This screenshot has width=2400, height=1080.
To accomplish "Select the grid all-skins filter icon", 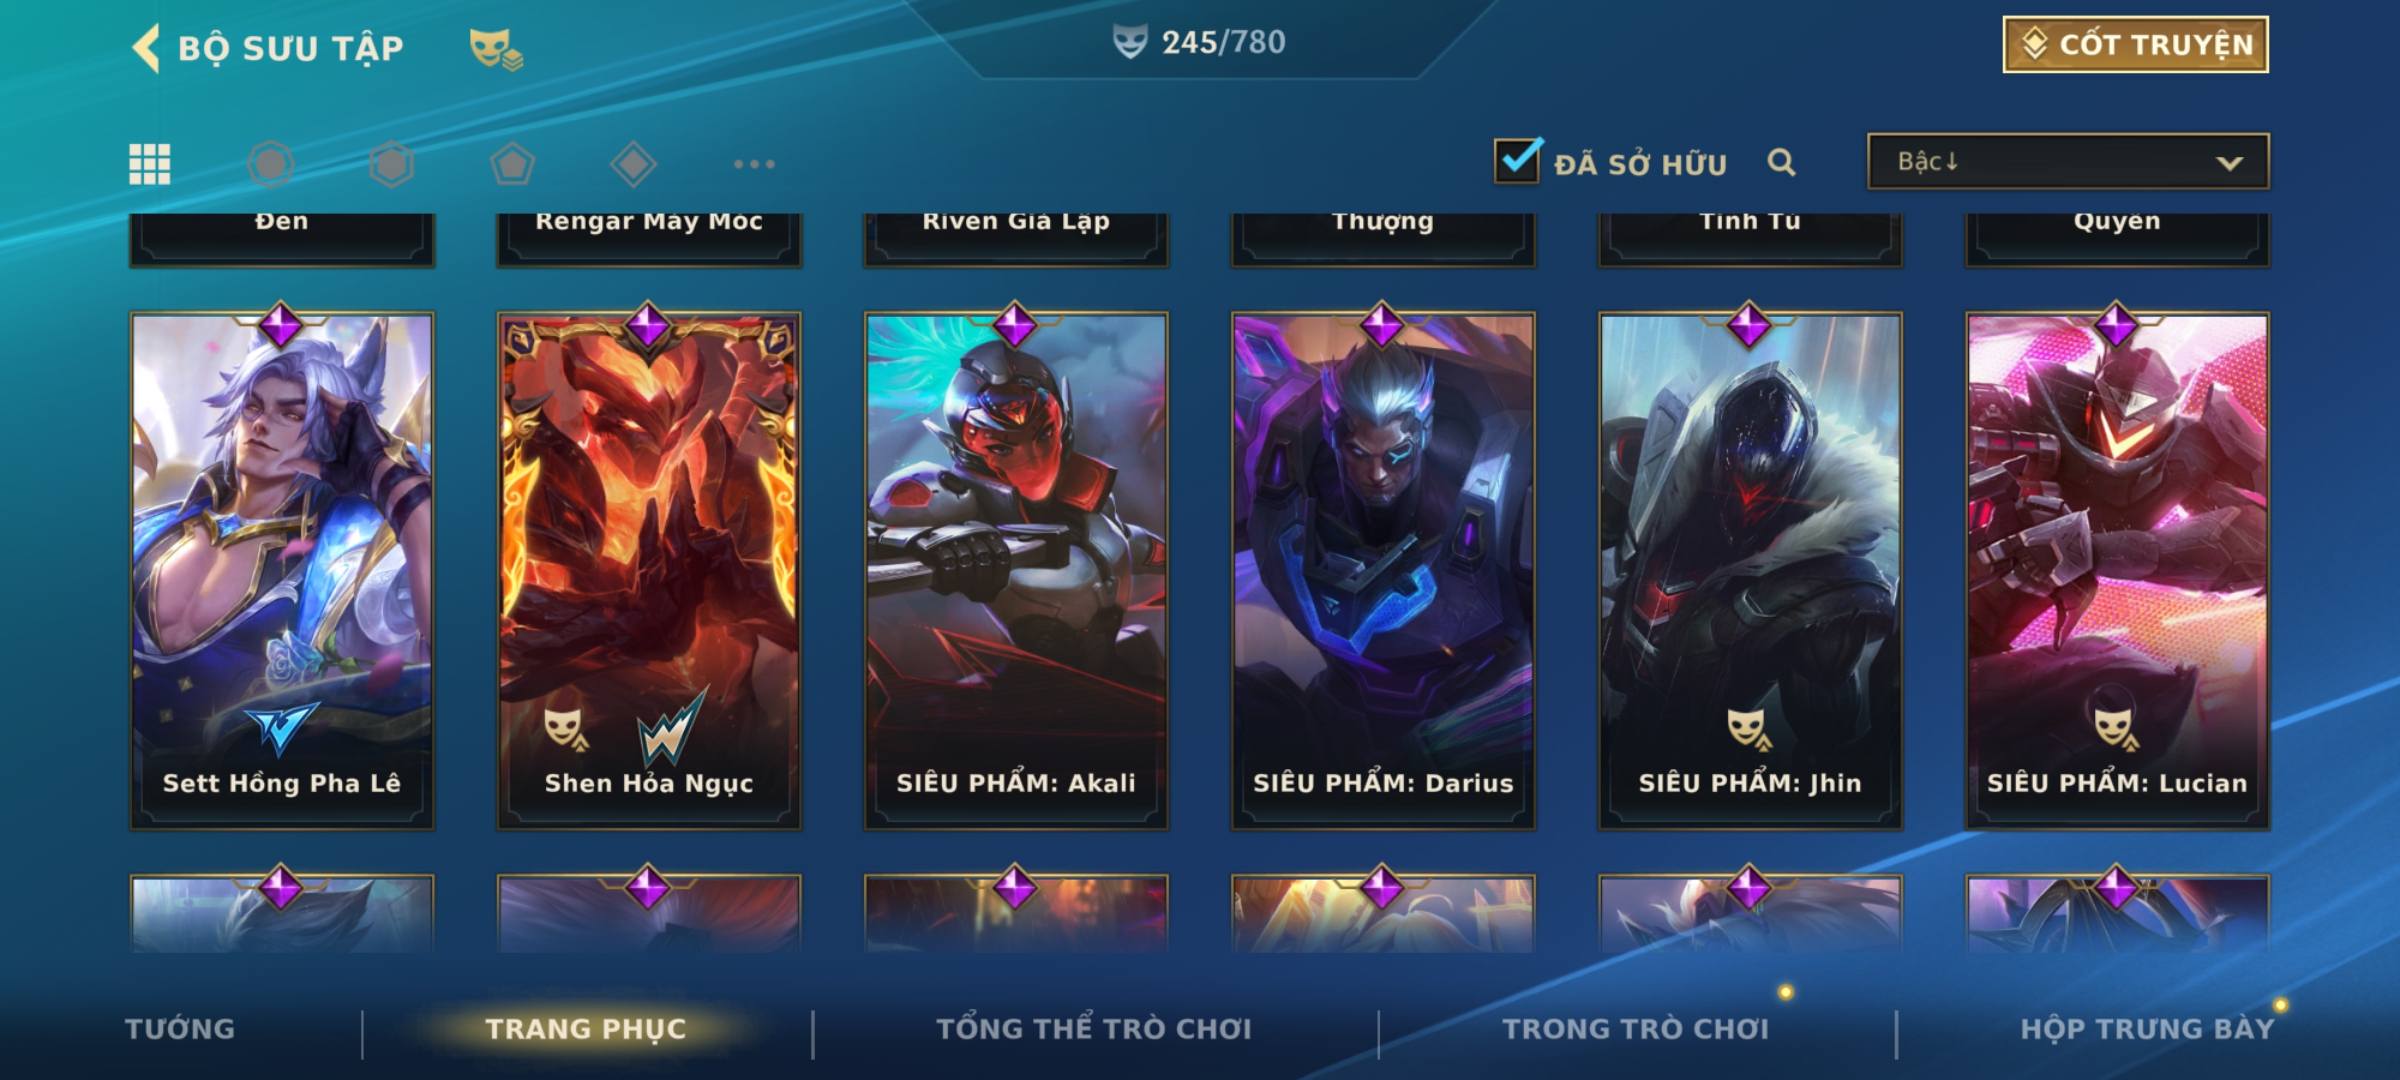I will click(x=150, y=164).
